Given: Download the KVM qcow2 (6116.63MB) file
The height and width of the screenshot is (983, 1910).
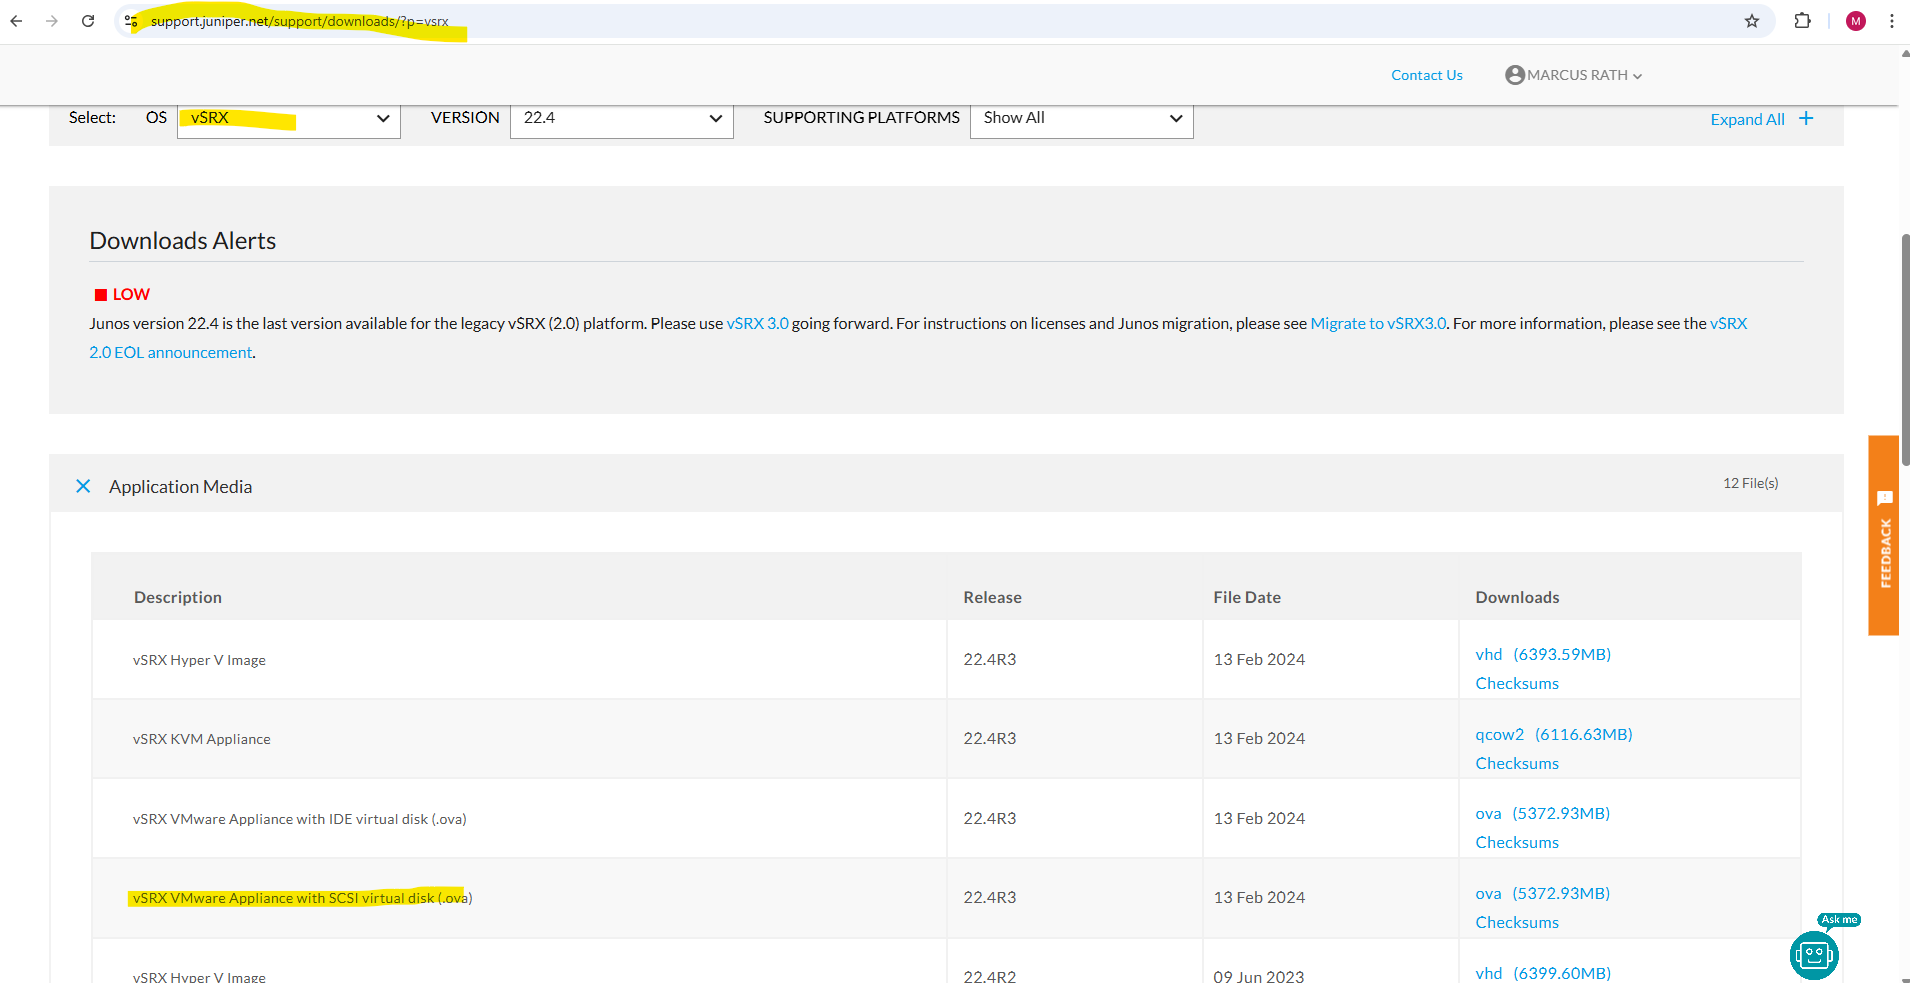Looking at the screenshot, I should point(1554,734).
